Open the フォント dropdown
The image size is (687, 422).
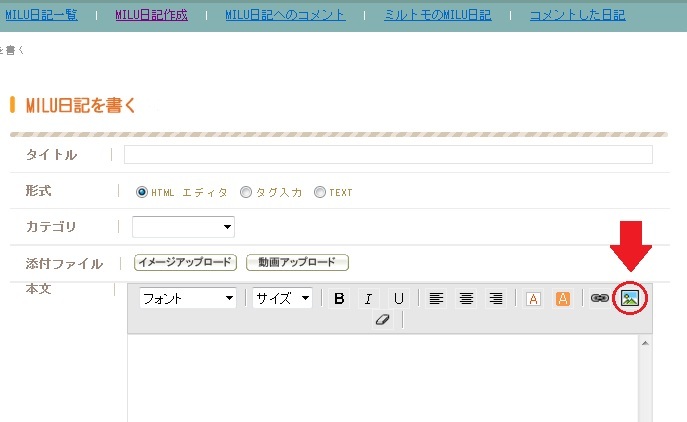[x=187, y=298]
